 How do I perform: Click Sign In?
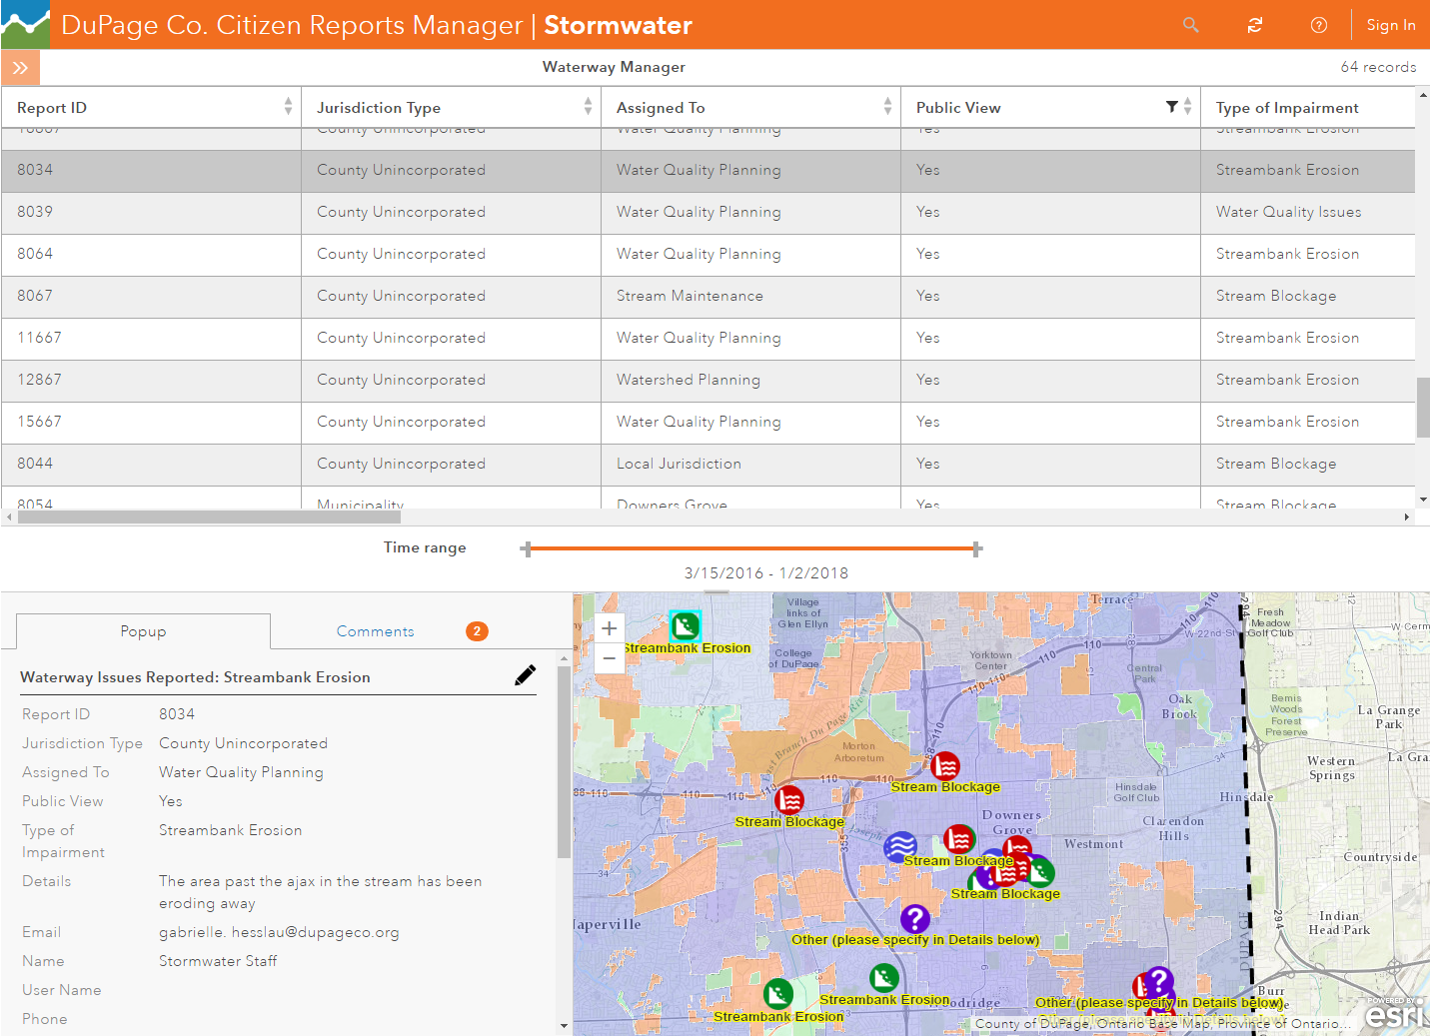[x=1391, y=25]
